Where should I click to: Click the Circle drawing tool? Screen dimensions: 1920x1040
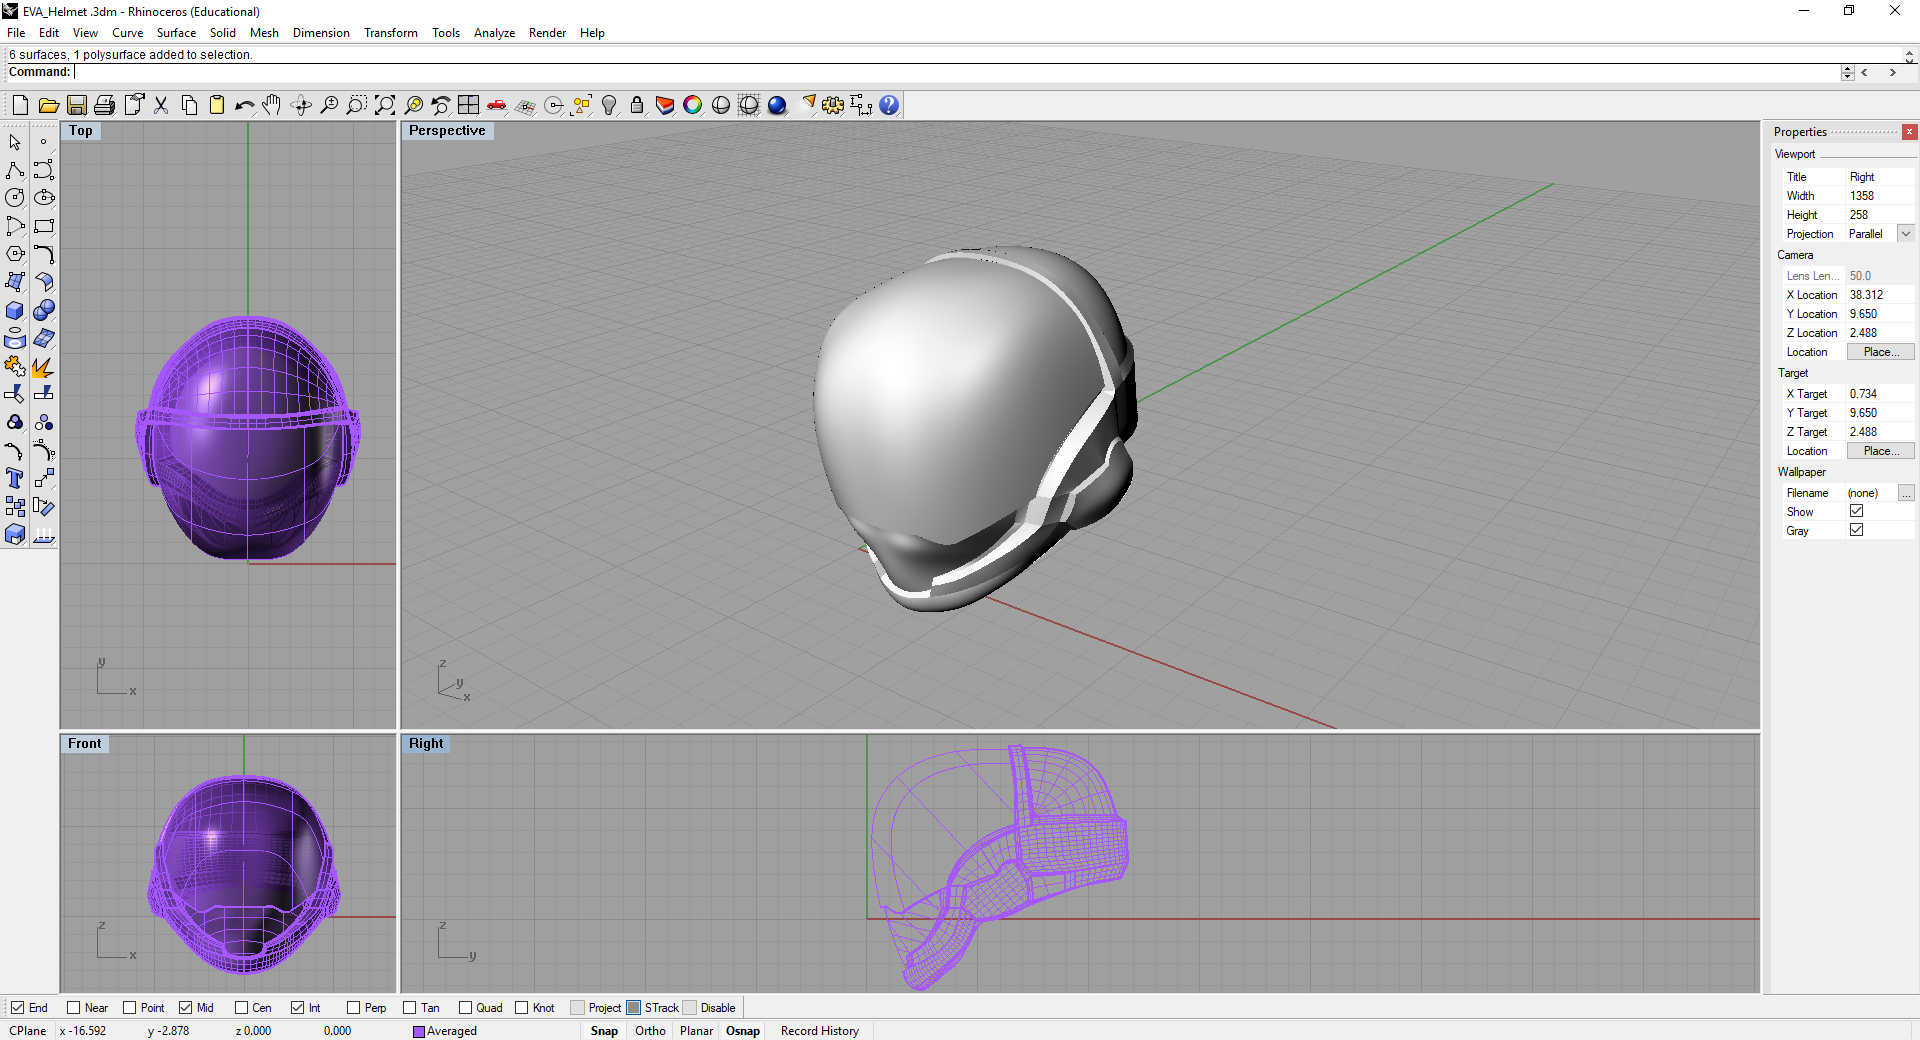(15, 198)
